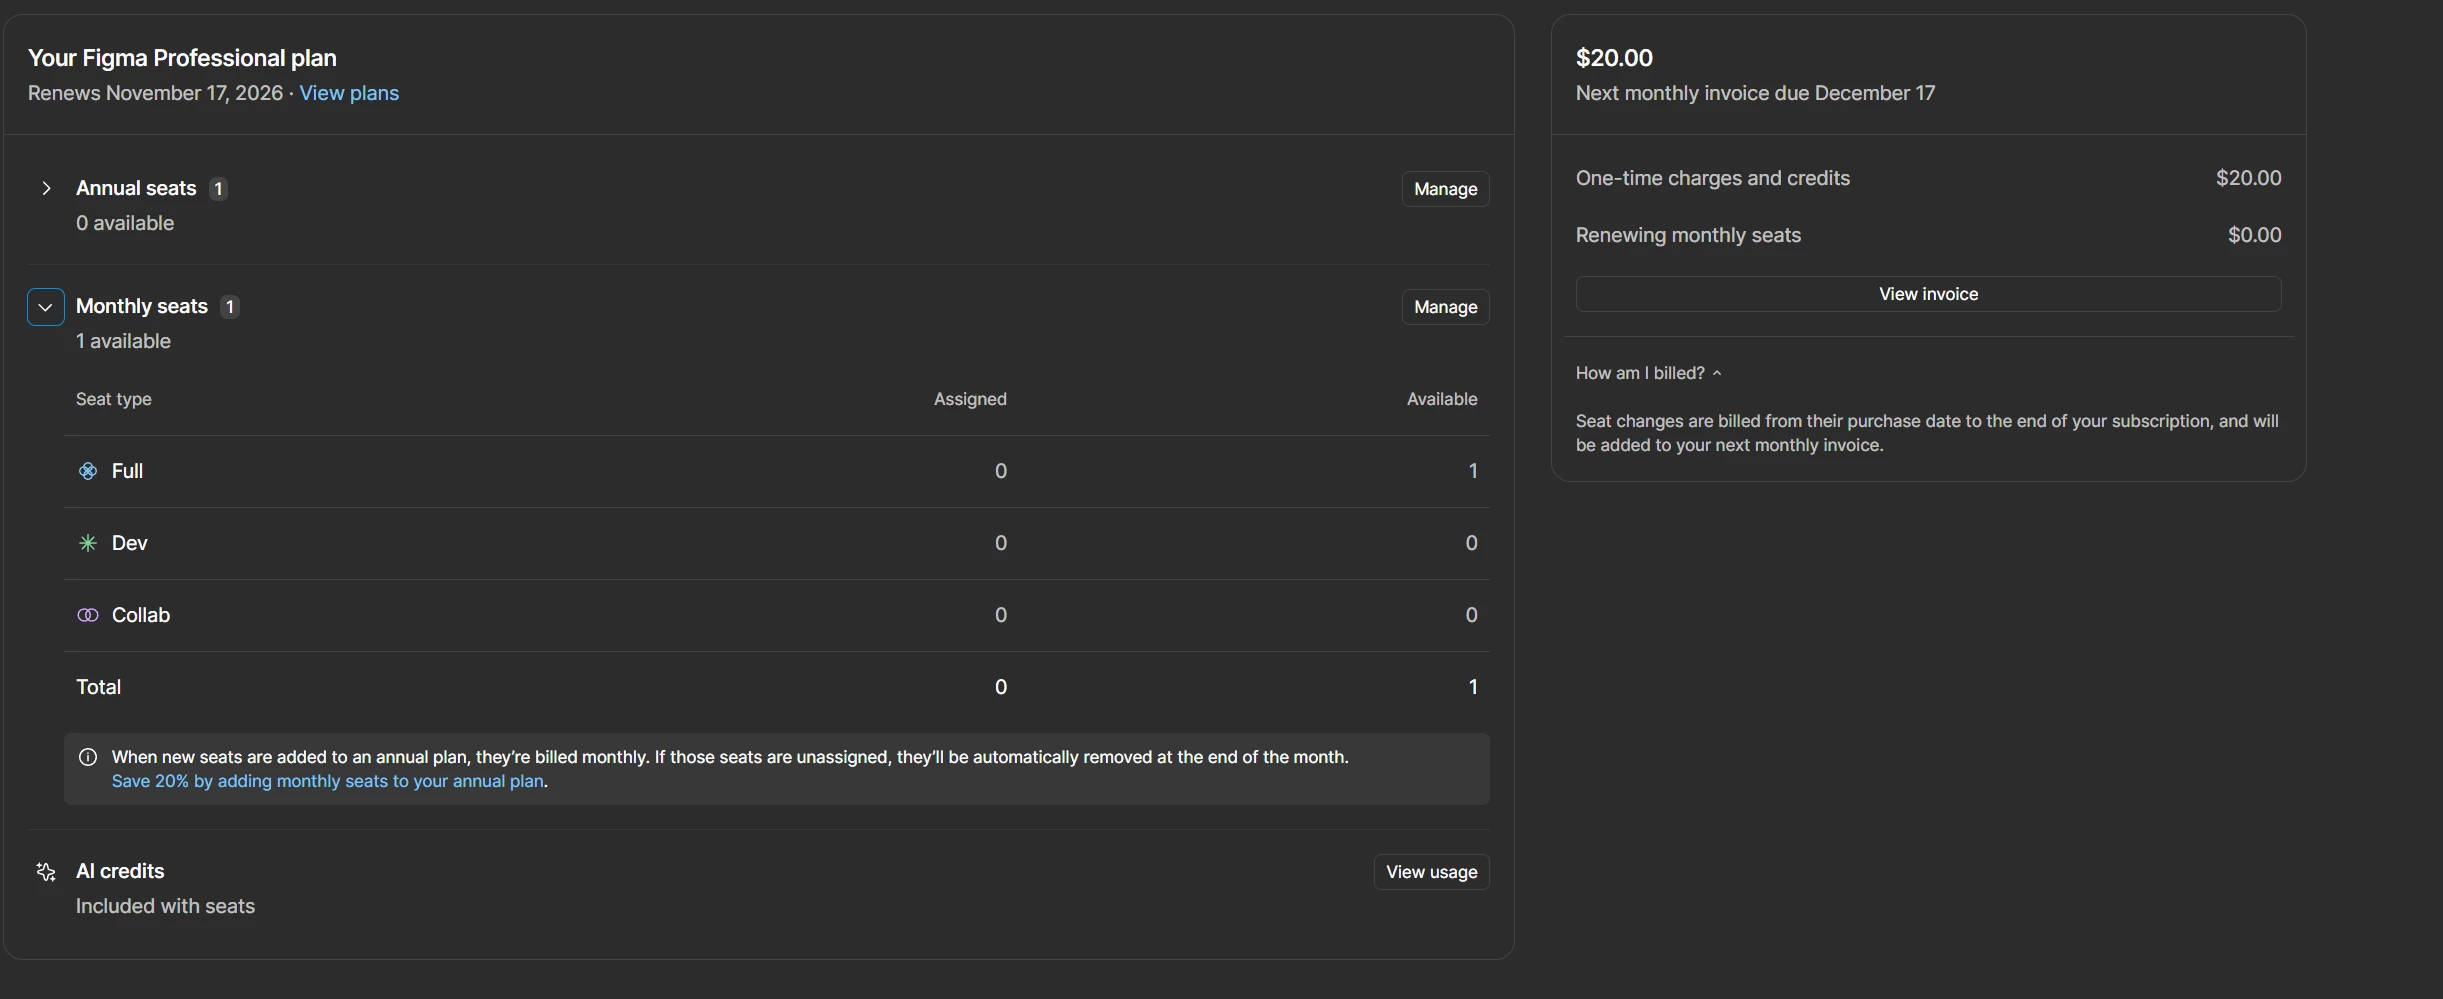Click Collab row assigned value 0
The height and width of the screenshot is (999, 2443).
[x=1001, y=615]
